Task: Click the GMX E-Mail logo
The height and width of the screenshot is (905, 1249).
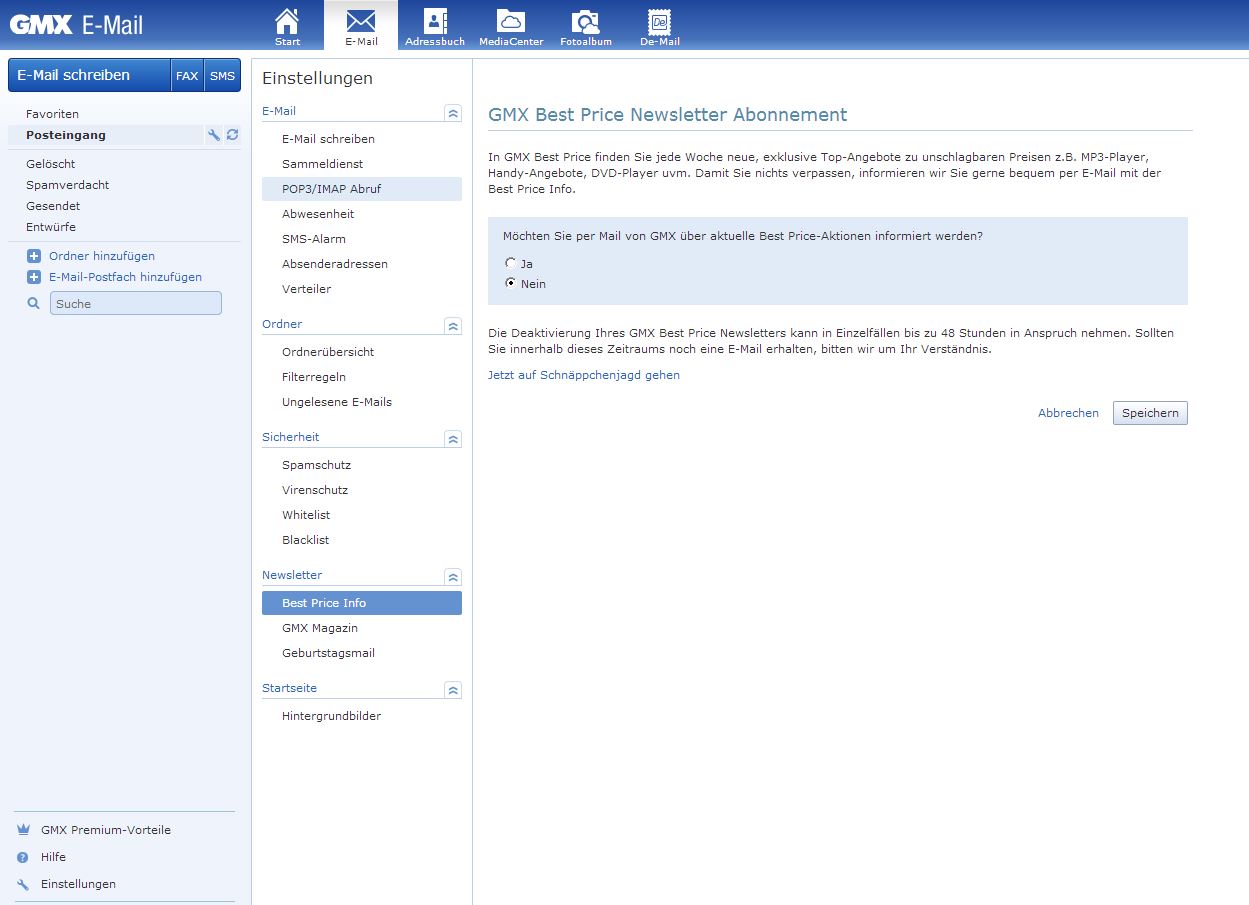Action: [x=76, y=25]
